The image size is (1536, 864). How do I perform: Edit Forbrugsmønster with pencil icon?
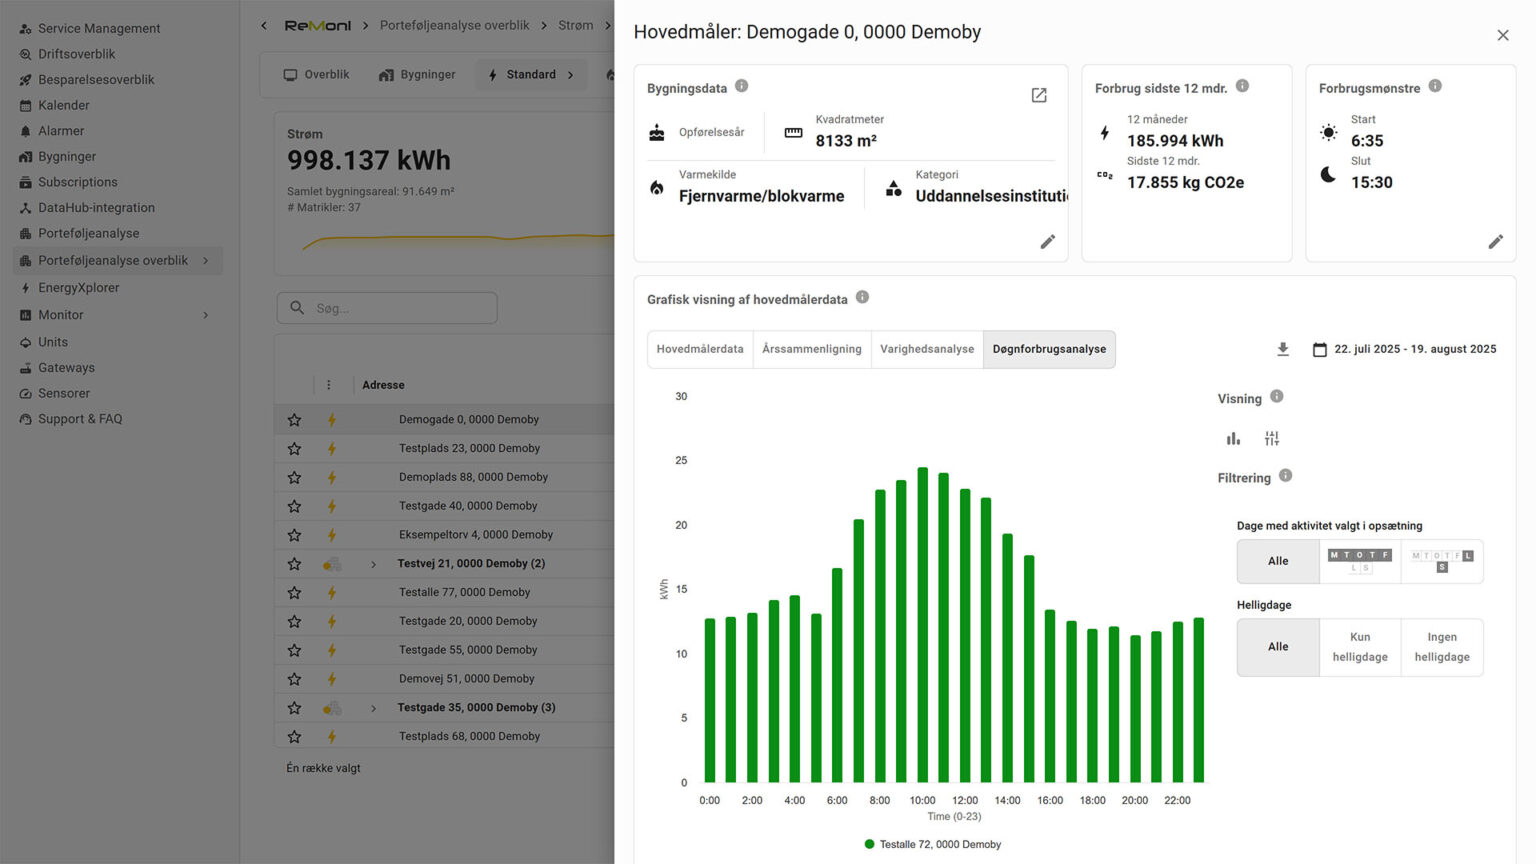[1495, 242]
